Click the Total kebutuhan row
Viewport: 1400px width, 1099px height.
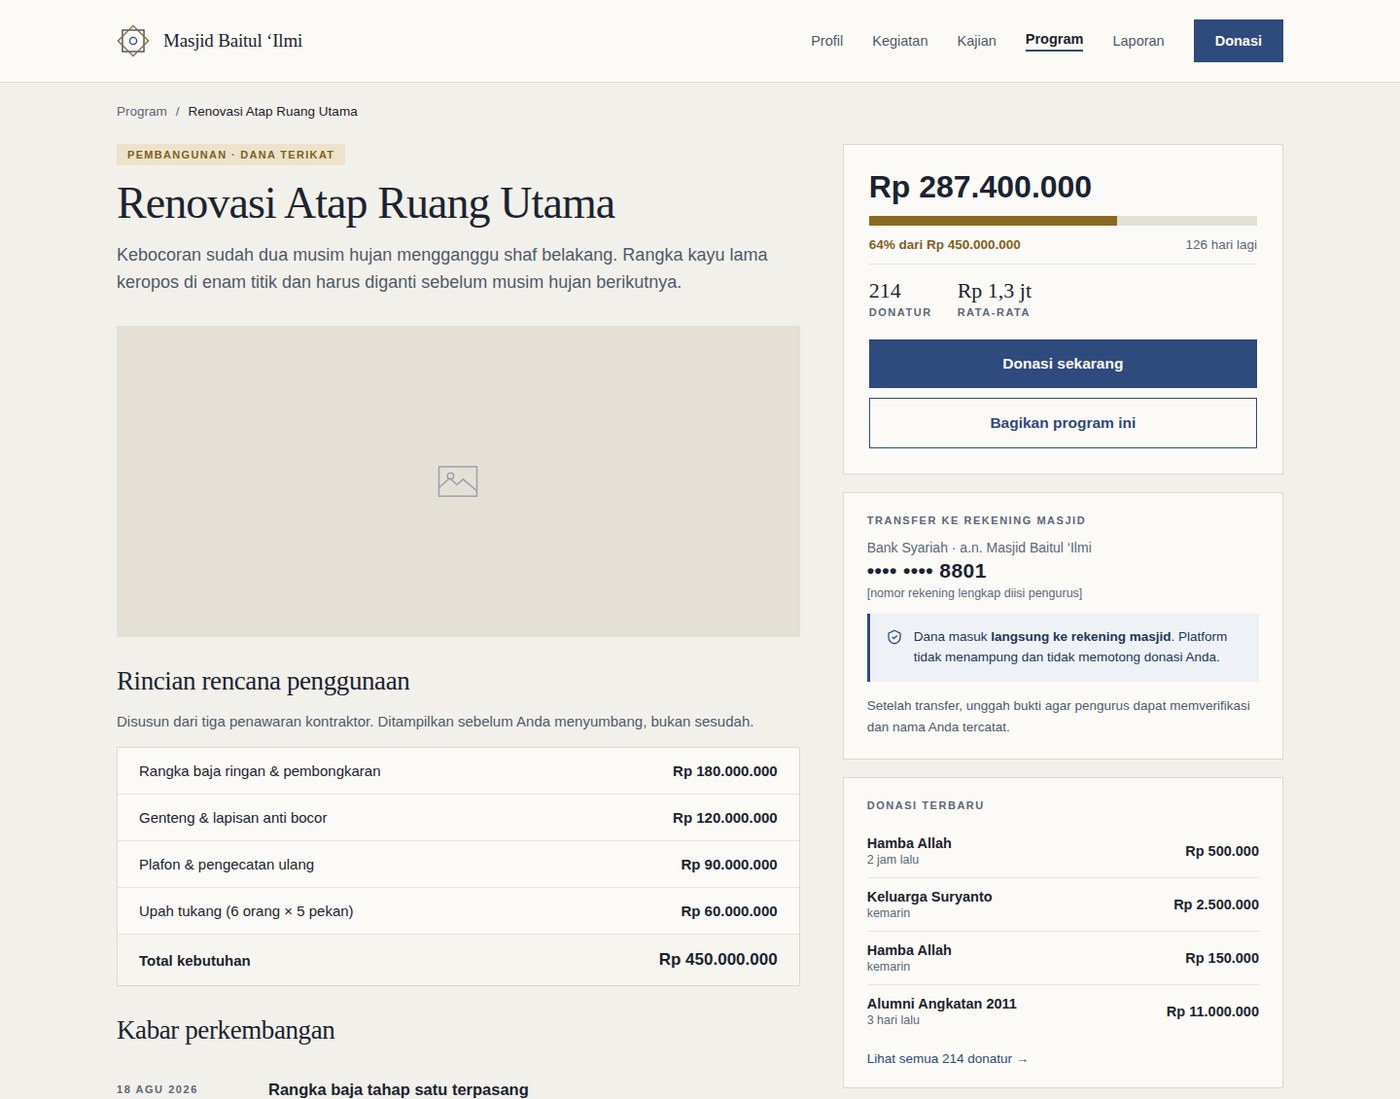[x=458, y=960]
